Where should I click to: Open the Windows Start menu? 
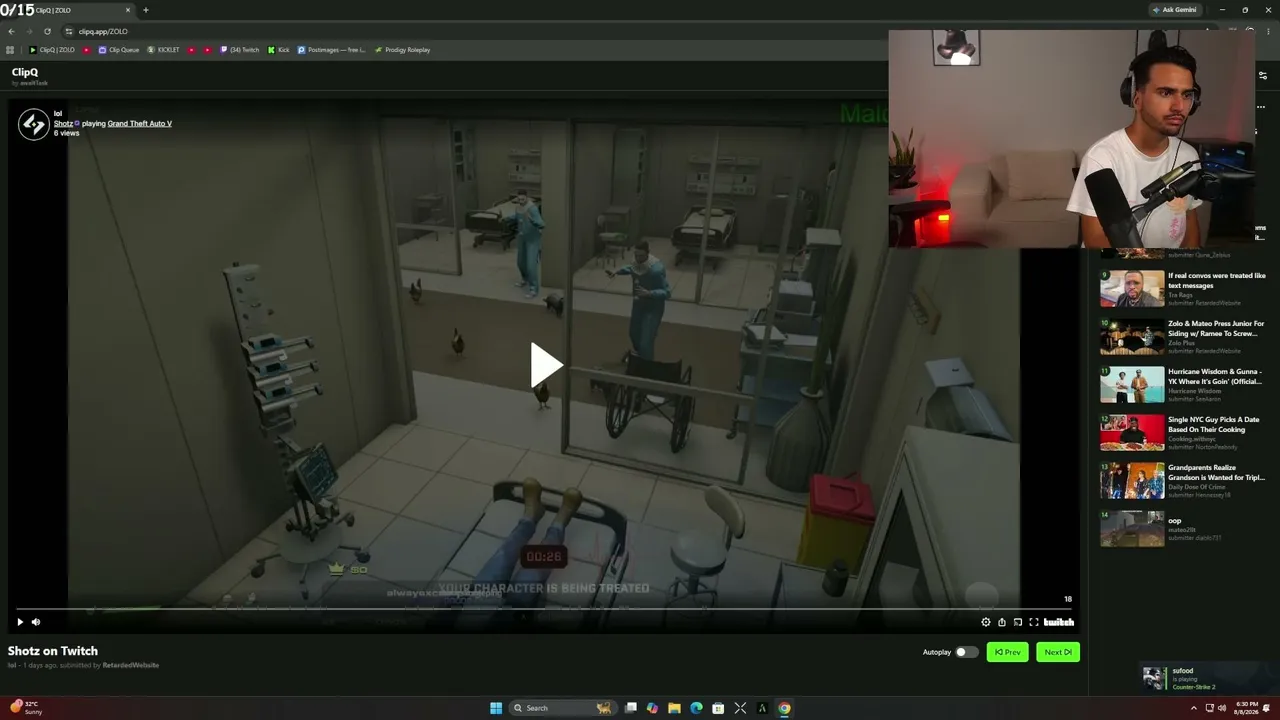(496, 708)
